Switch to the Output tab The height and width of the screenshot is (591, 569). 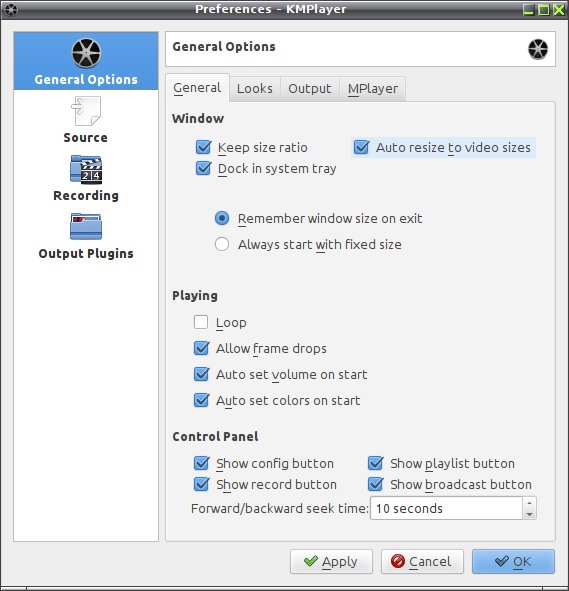point(310,89)
